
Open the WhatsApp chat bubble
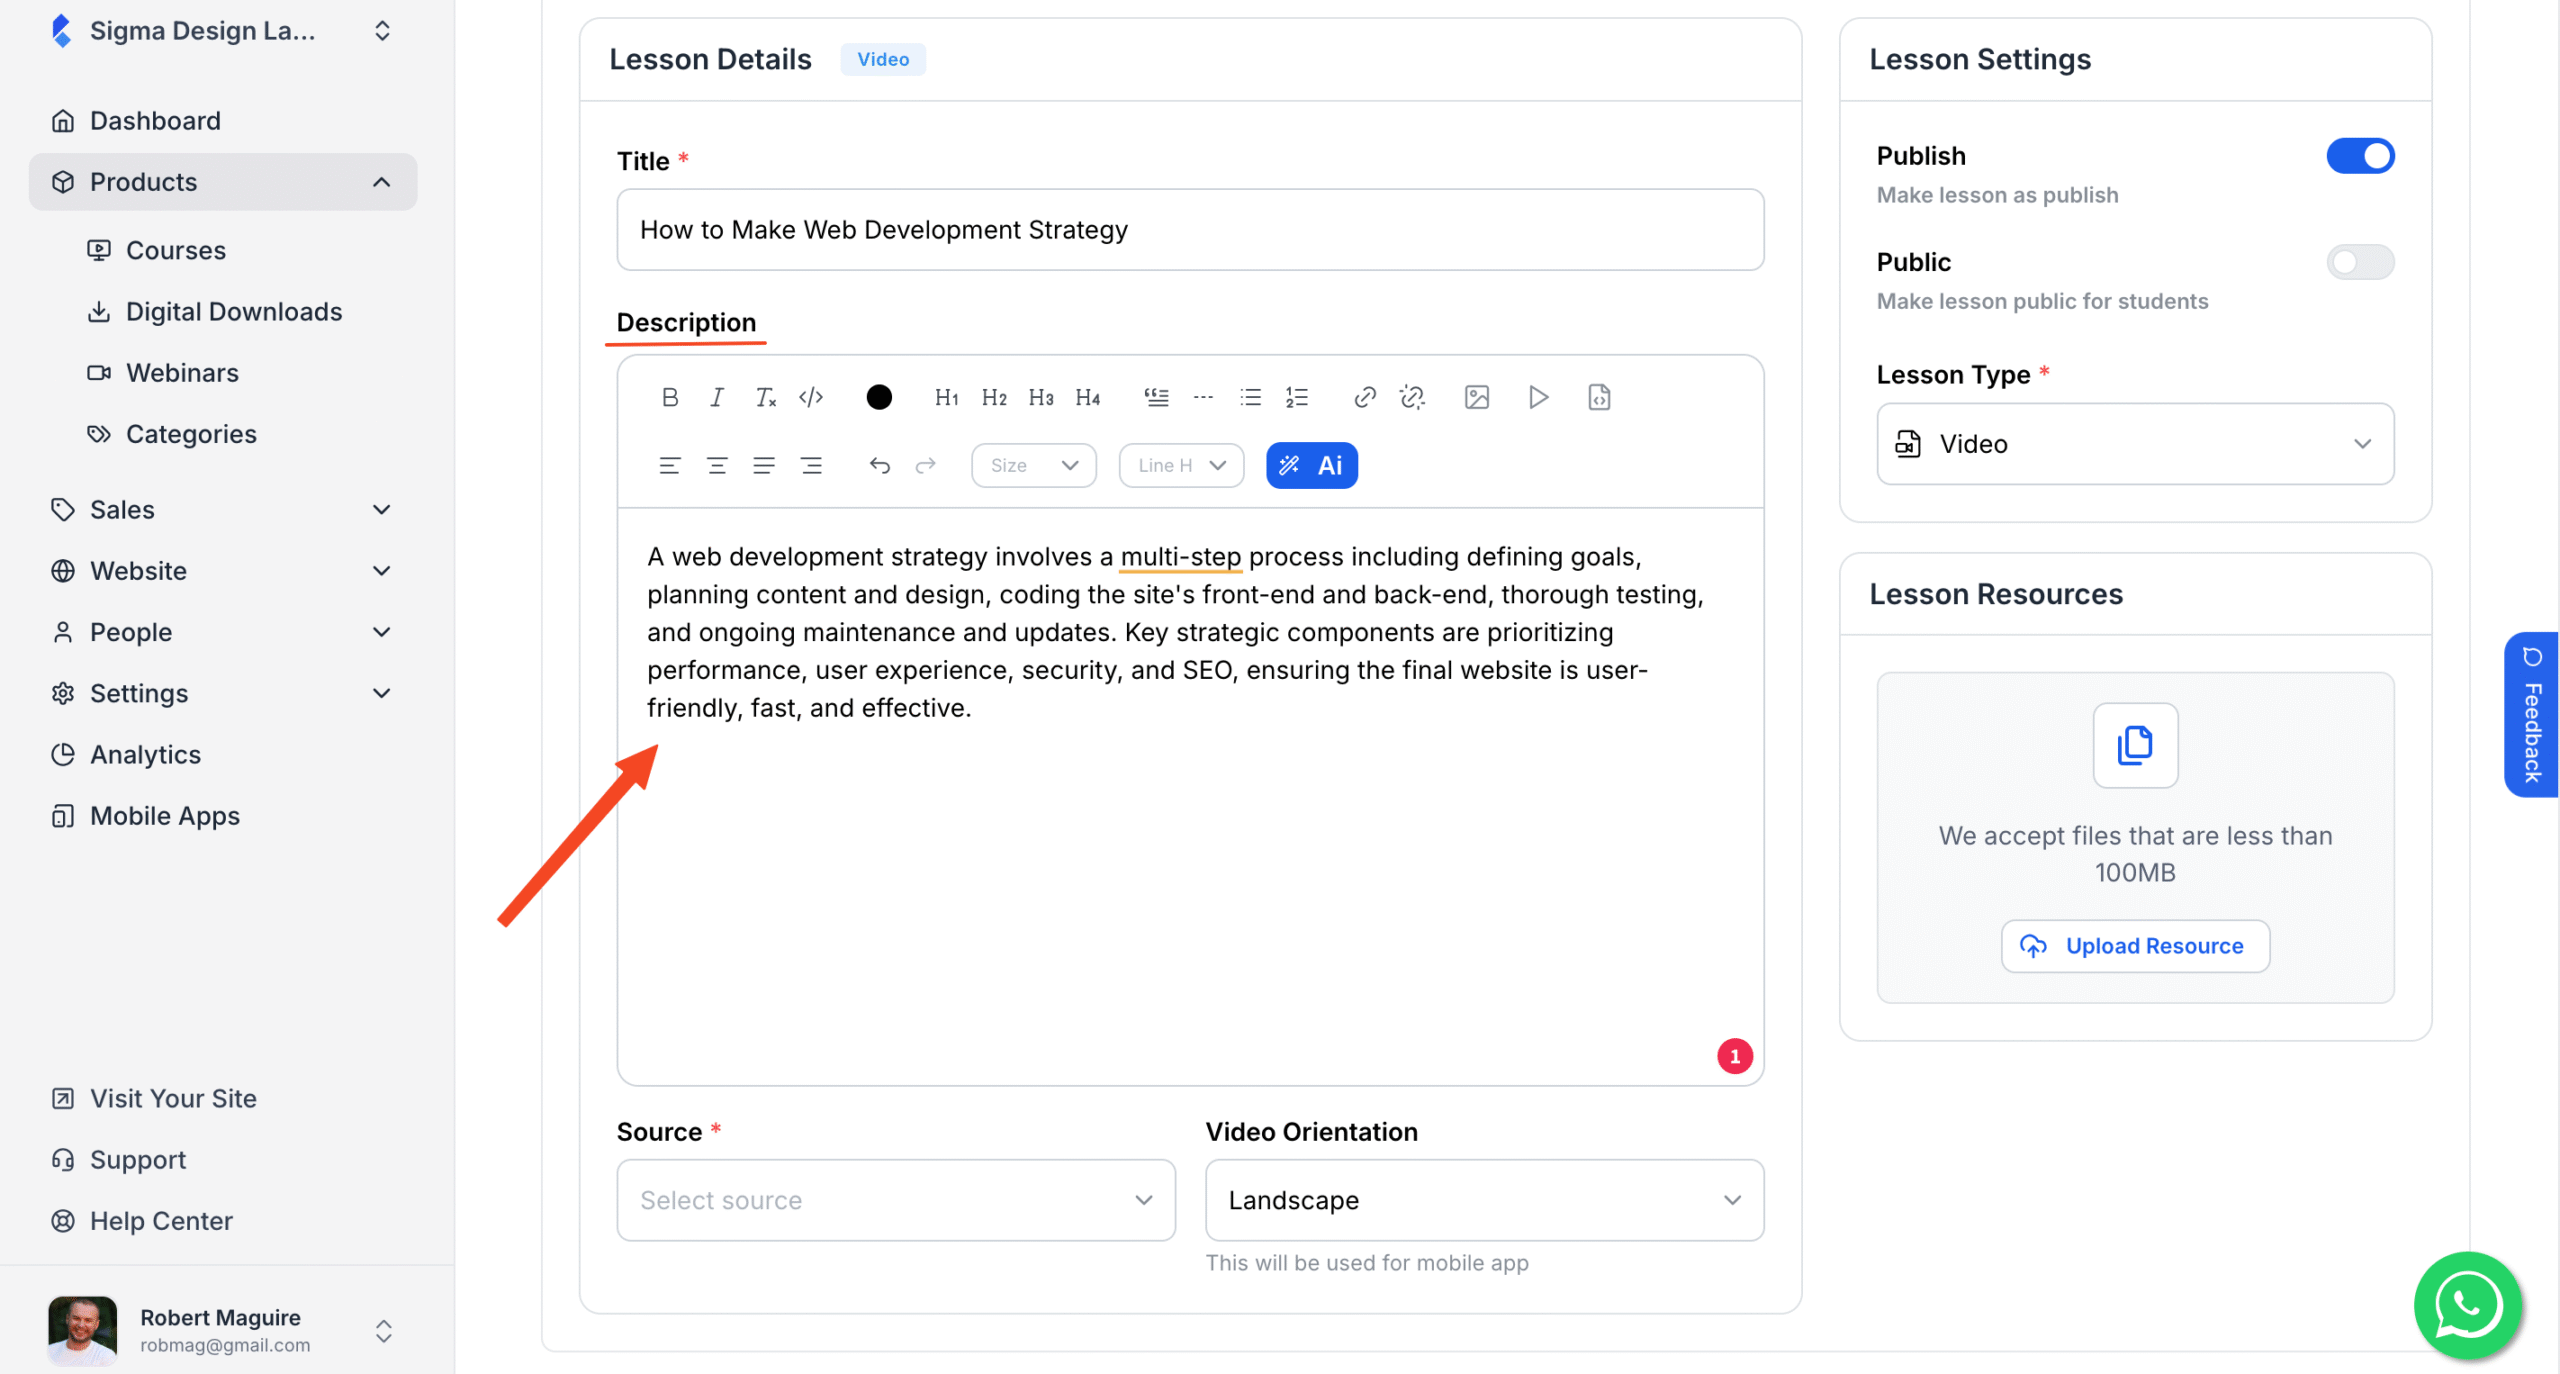(2466, 1305)
